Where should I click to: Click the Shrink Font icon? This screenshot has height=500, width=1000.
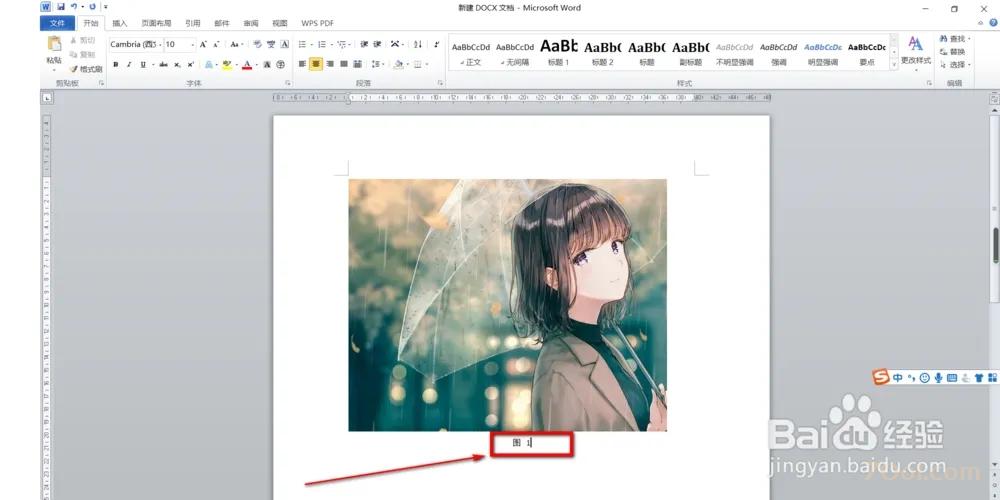click(216, 45)
